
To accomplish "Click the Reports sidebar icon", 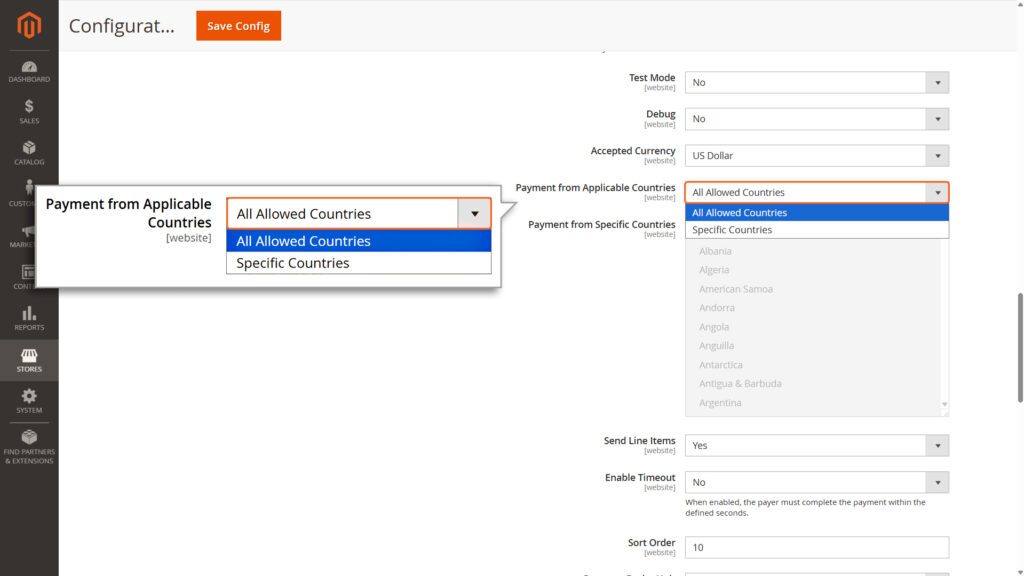I will (29, 318).
